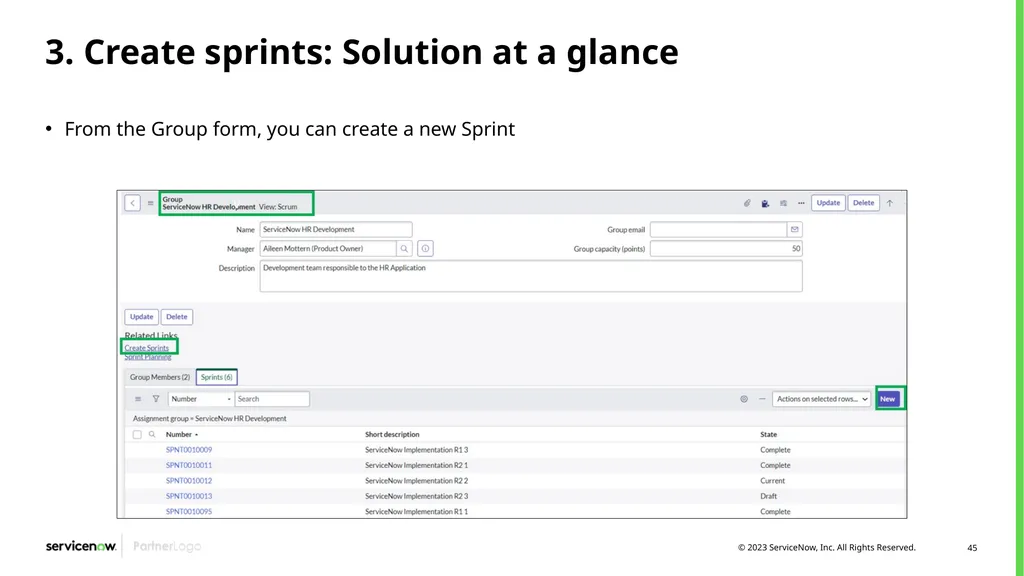Click into the Manager field

[x=328, y=249]
